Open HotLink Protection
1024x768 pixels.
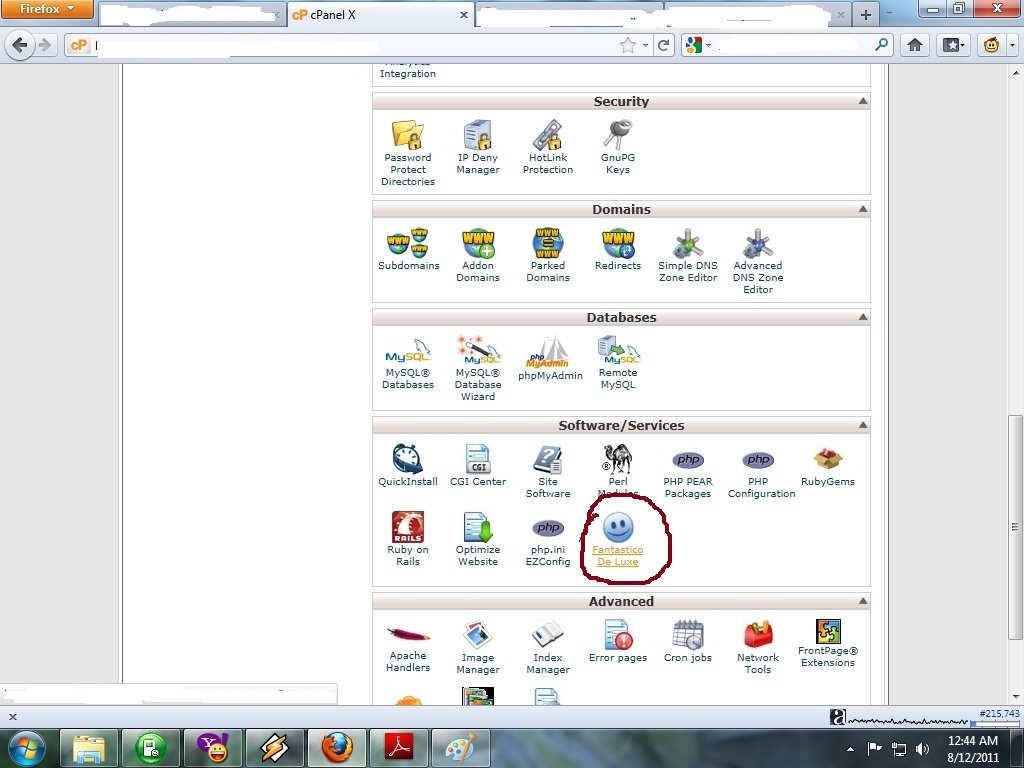click(x=547, y=148)
